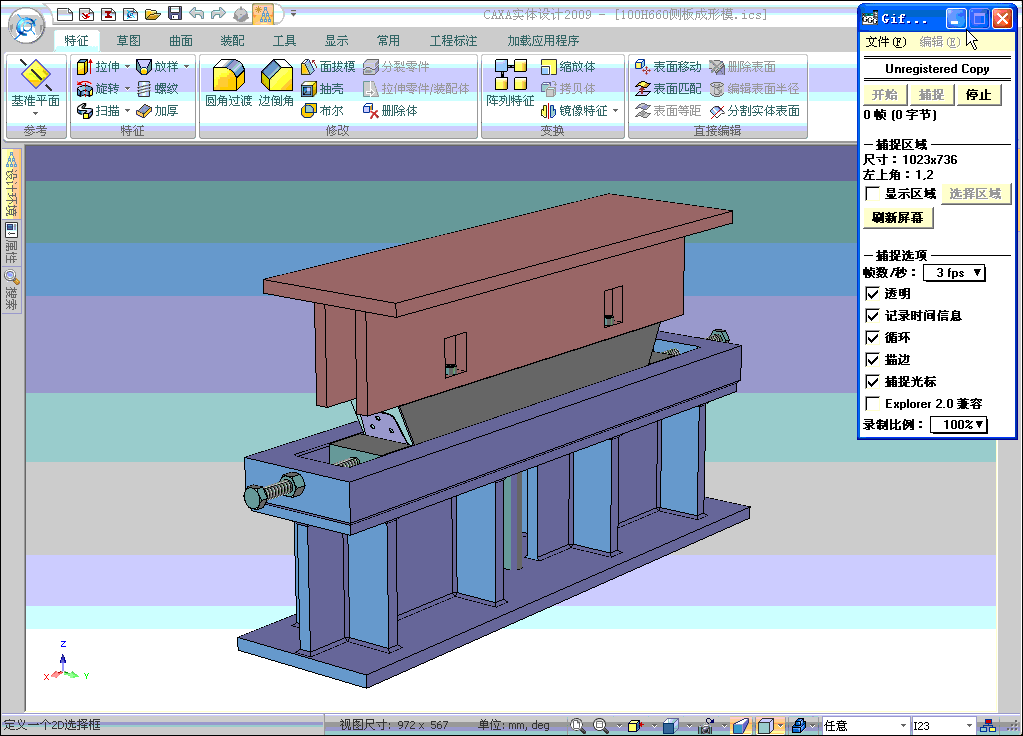The image size is (1023, 736).
Task: Open the 文件 menu in Gif recorder
Action: (x=885, y=42)
